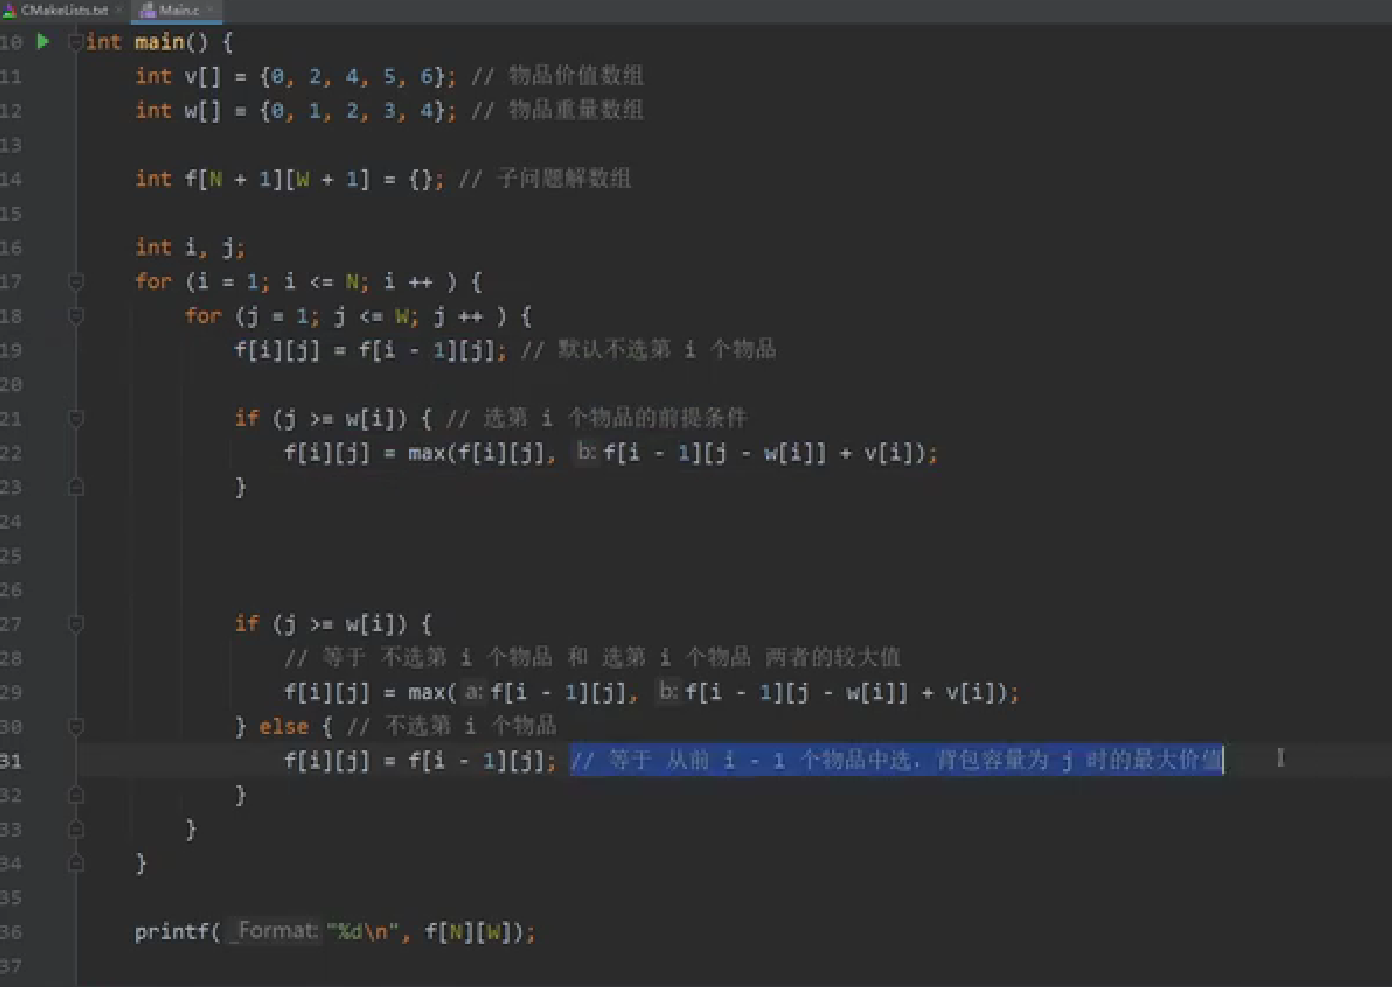Image resolution: width=1392 pixels, height=987 pixels.
Task: Click the 'b:' parameter hint on line 22
Action: pyautogui.click(x=586, y=452)
